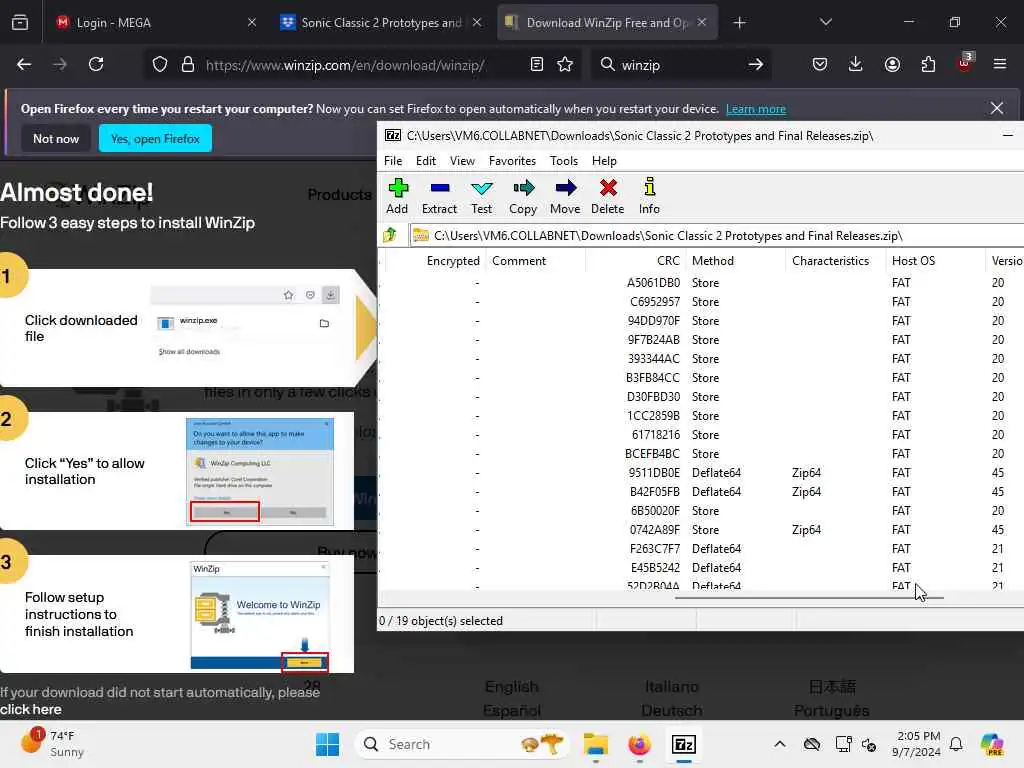This screenshot has height=768, width=1024.
Task: Select the row with CRC A5061DB0
Action: point(701,283)
